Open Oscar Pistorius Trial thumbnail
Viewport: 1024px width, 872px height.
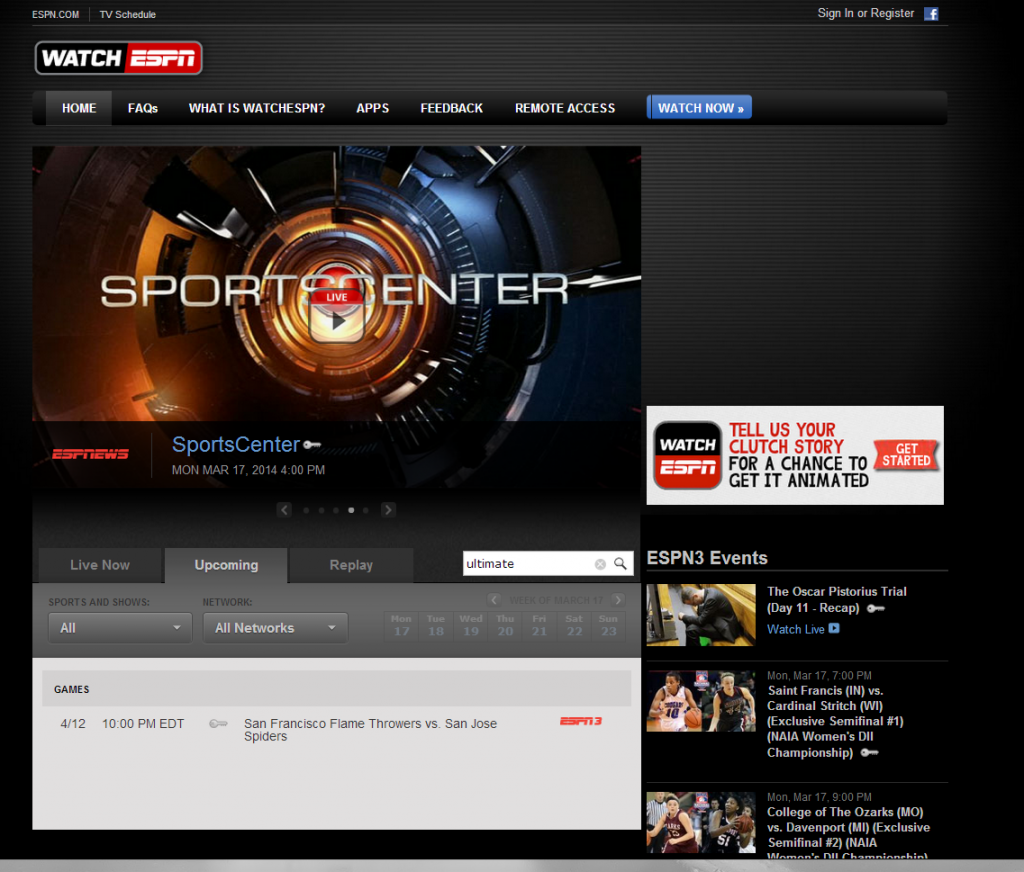(x=701, y=615)
